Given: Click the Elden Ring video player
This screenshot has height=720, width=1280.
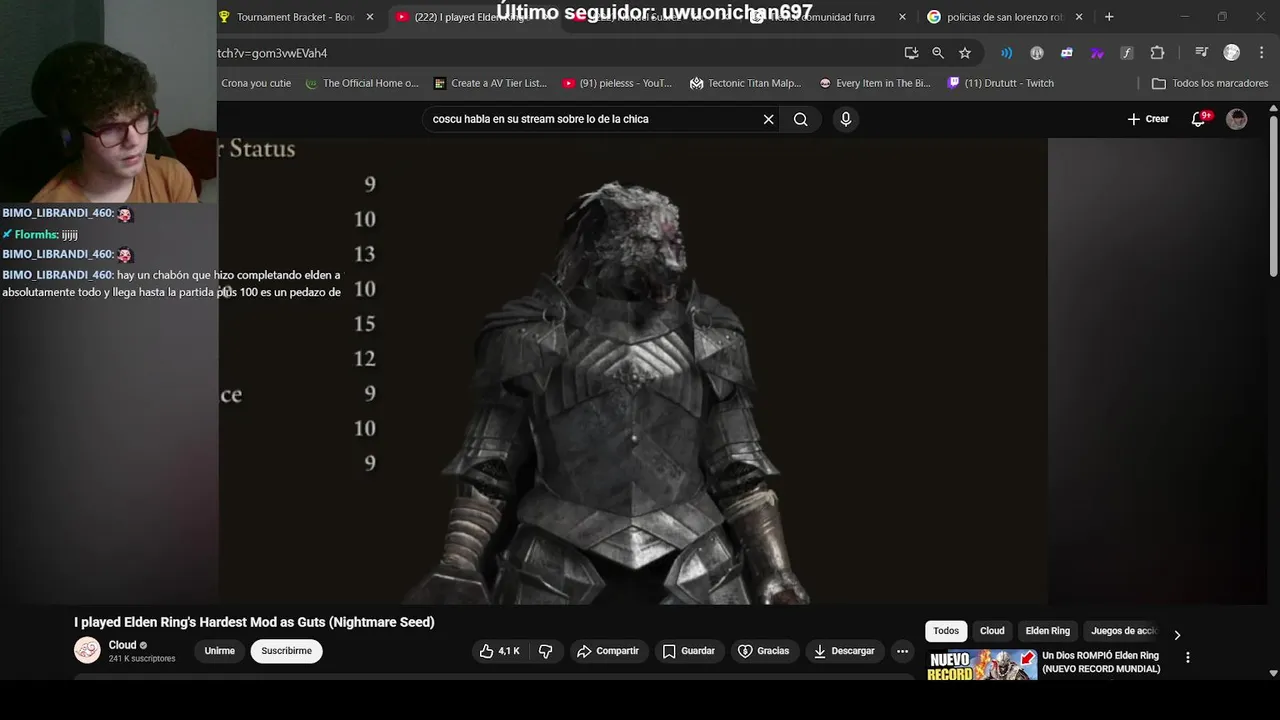Looking at the screenshot, I should (632, 371).
